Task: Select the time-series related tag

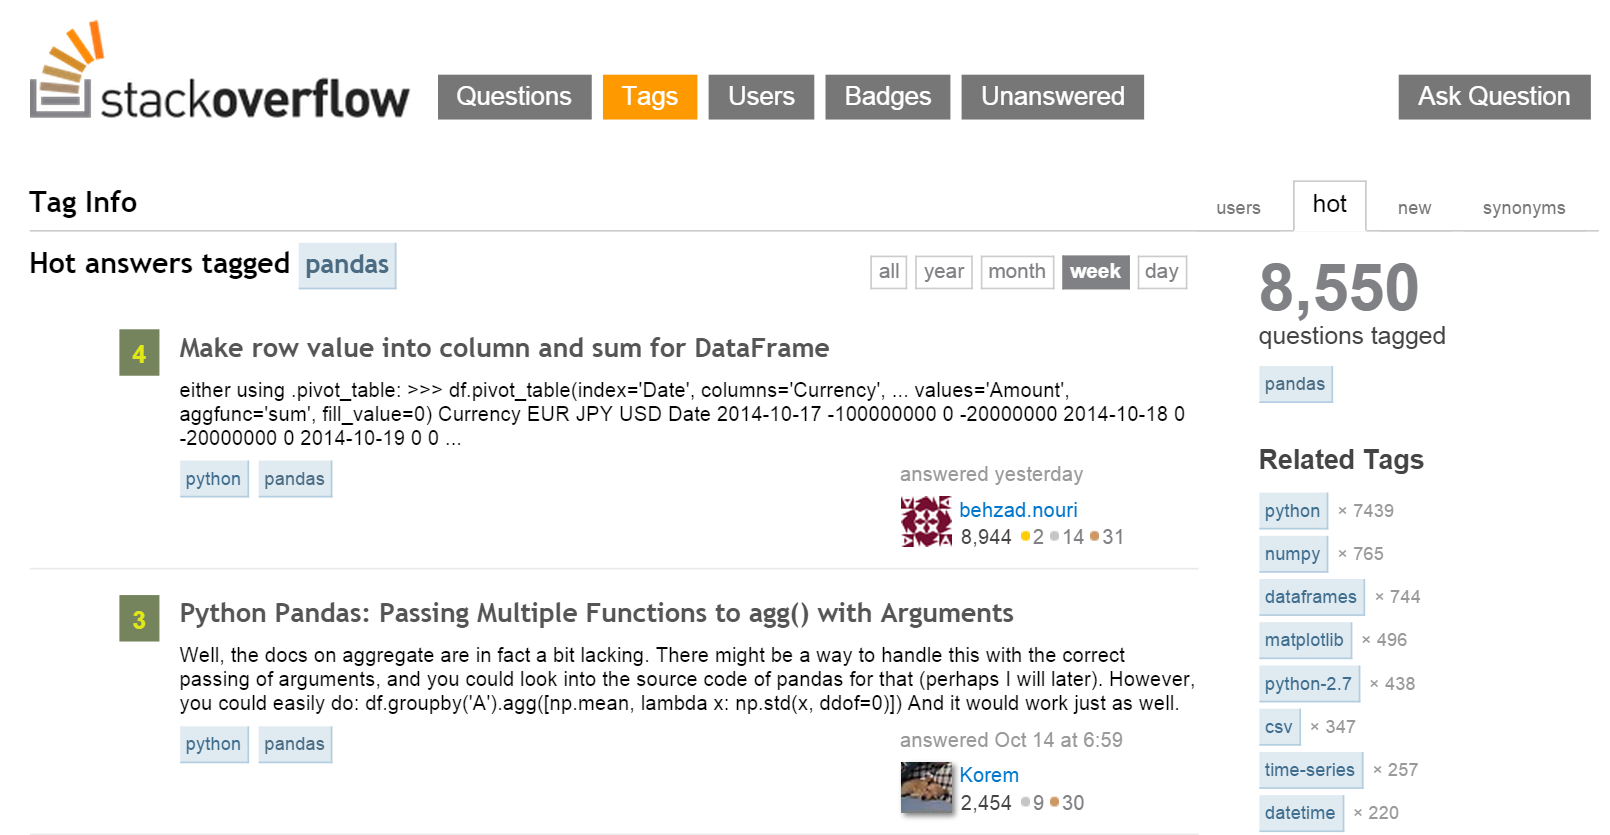Action: [x=1309, y=770]
